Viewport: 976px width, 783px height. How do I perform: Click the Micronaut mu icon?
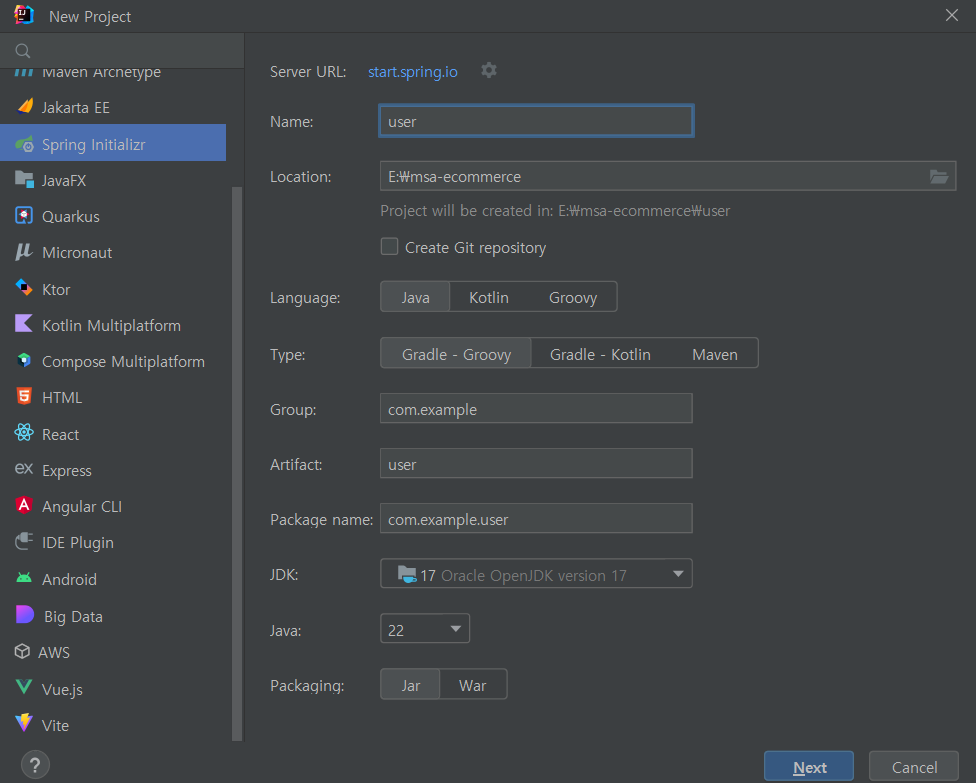[24, 252]
